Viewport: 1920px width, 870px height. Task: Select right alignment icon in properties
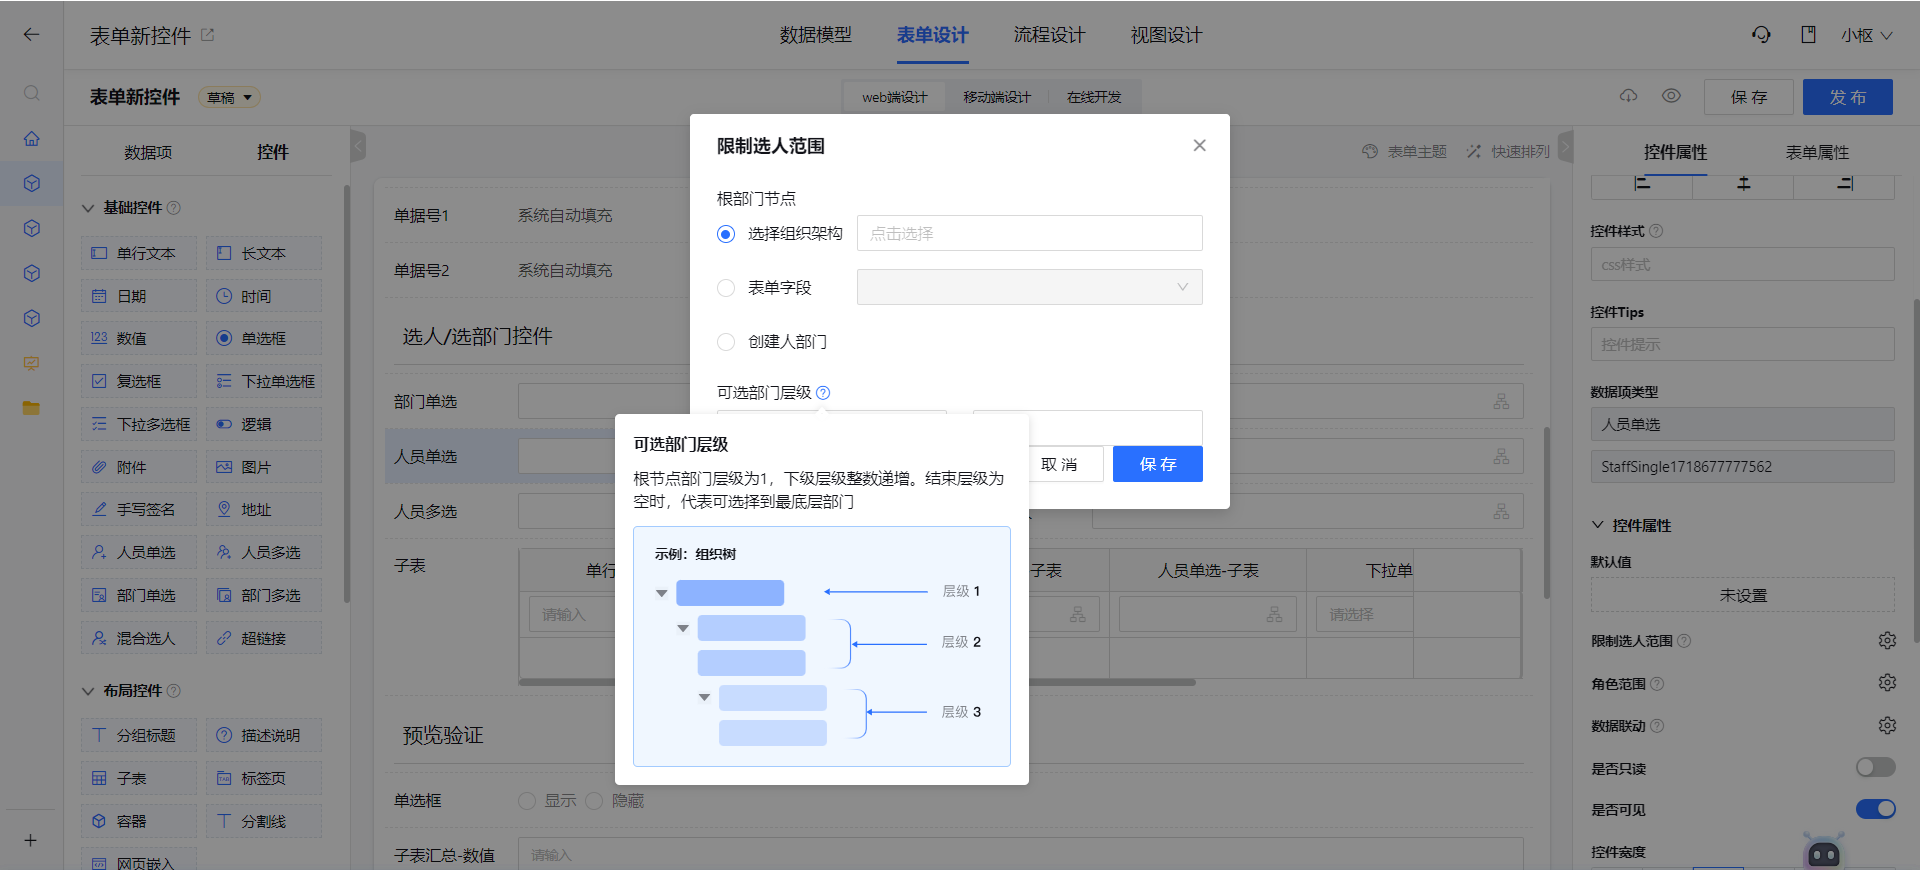coord(1845,184)
